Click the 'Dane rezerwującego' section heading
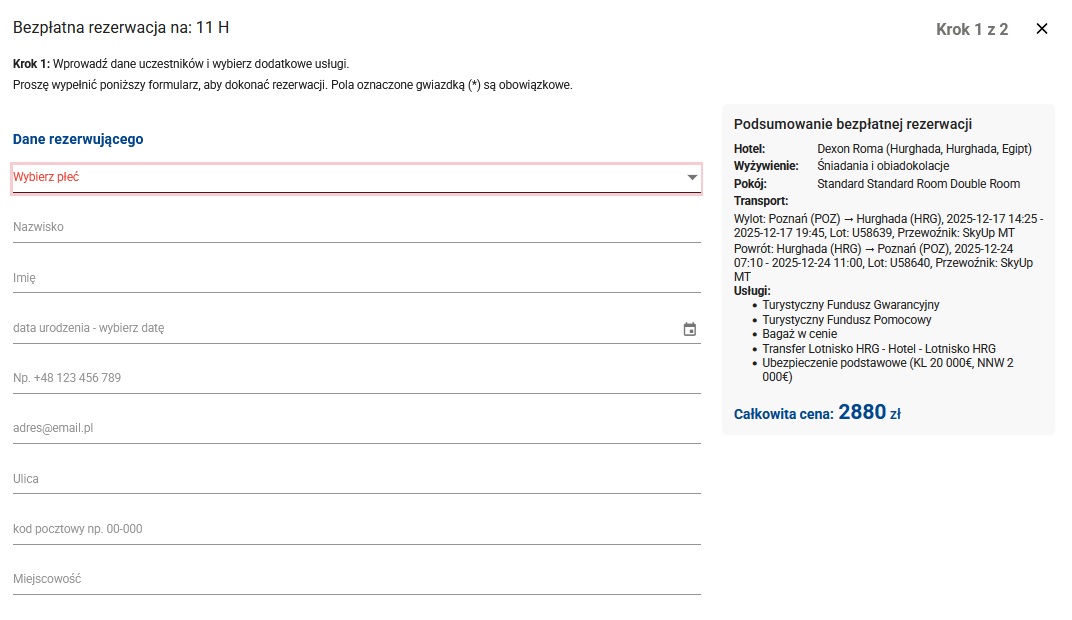Screen dimensions: 1072x620 coord(78,140)
